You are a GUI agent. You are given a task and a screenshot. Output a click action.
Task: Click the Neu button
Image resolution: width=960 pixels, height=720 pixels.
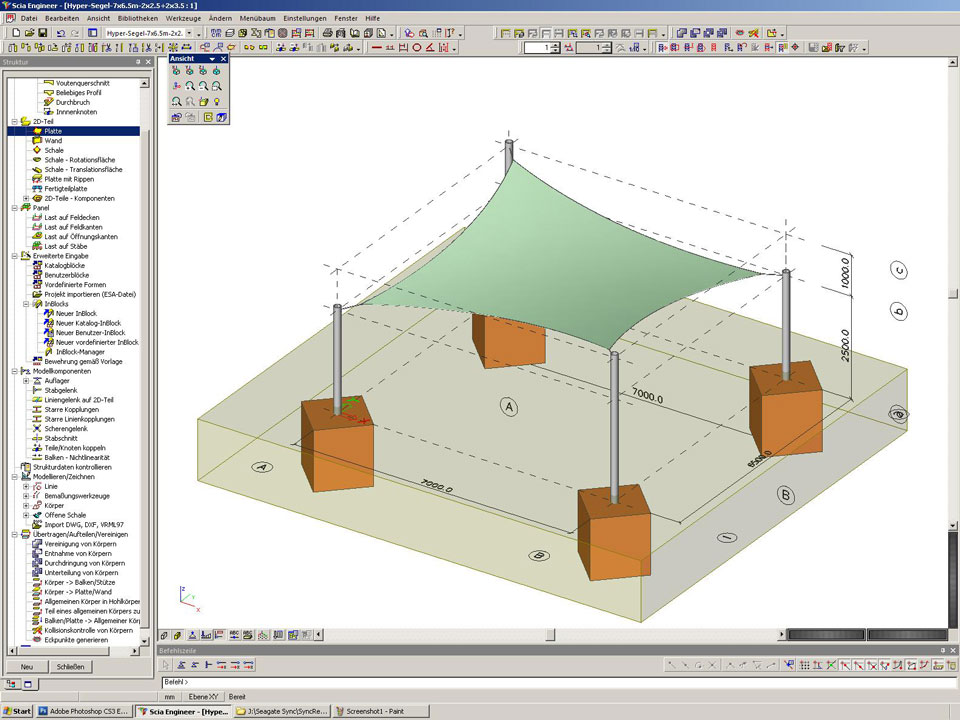coord(27,666)
